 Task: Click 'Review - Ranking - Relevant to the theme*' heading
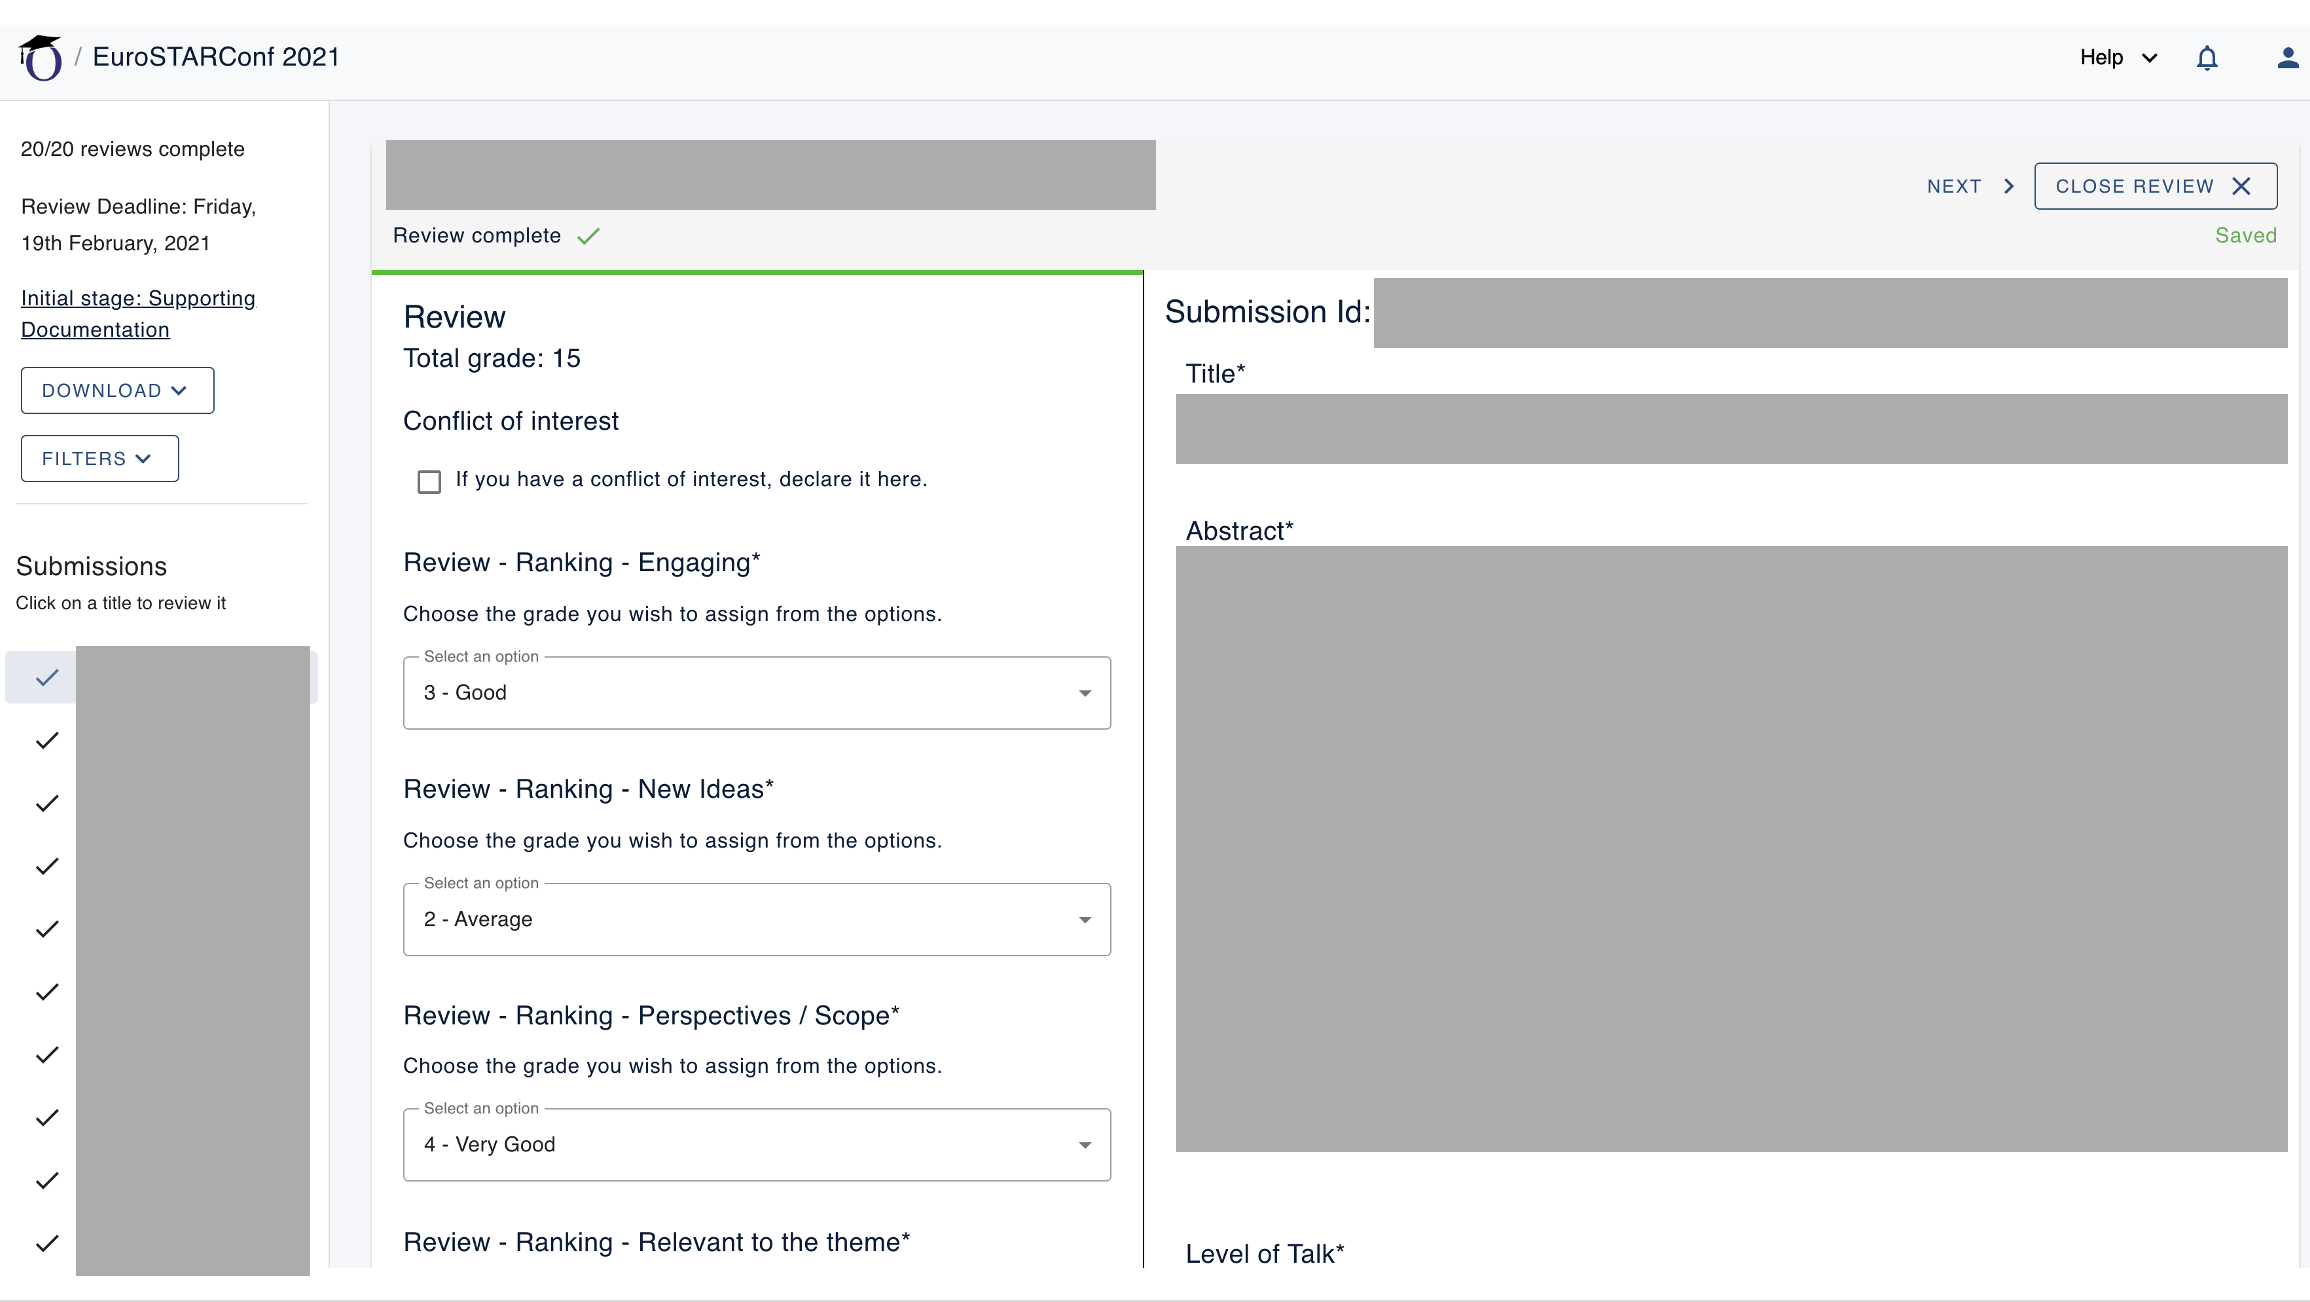point(657,1242)
